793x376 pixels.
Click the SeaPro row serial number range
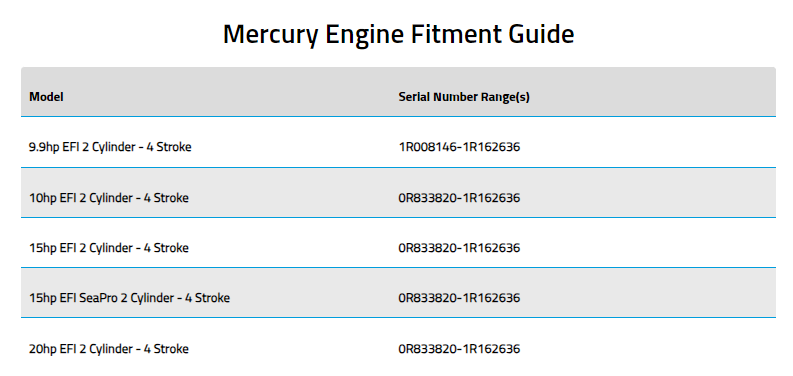tap(459, 298)
